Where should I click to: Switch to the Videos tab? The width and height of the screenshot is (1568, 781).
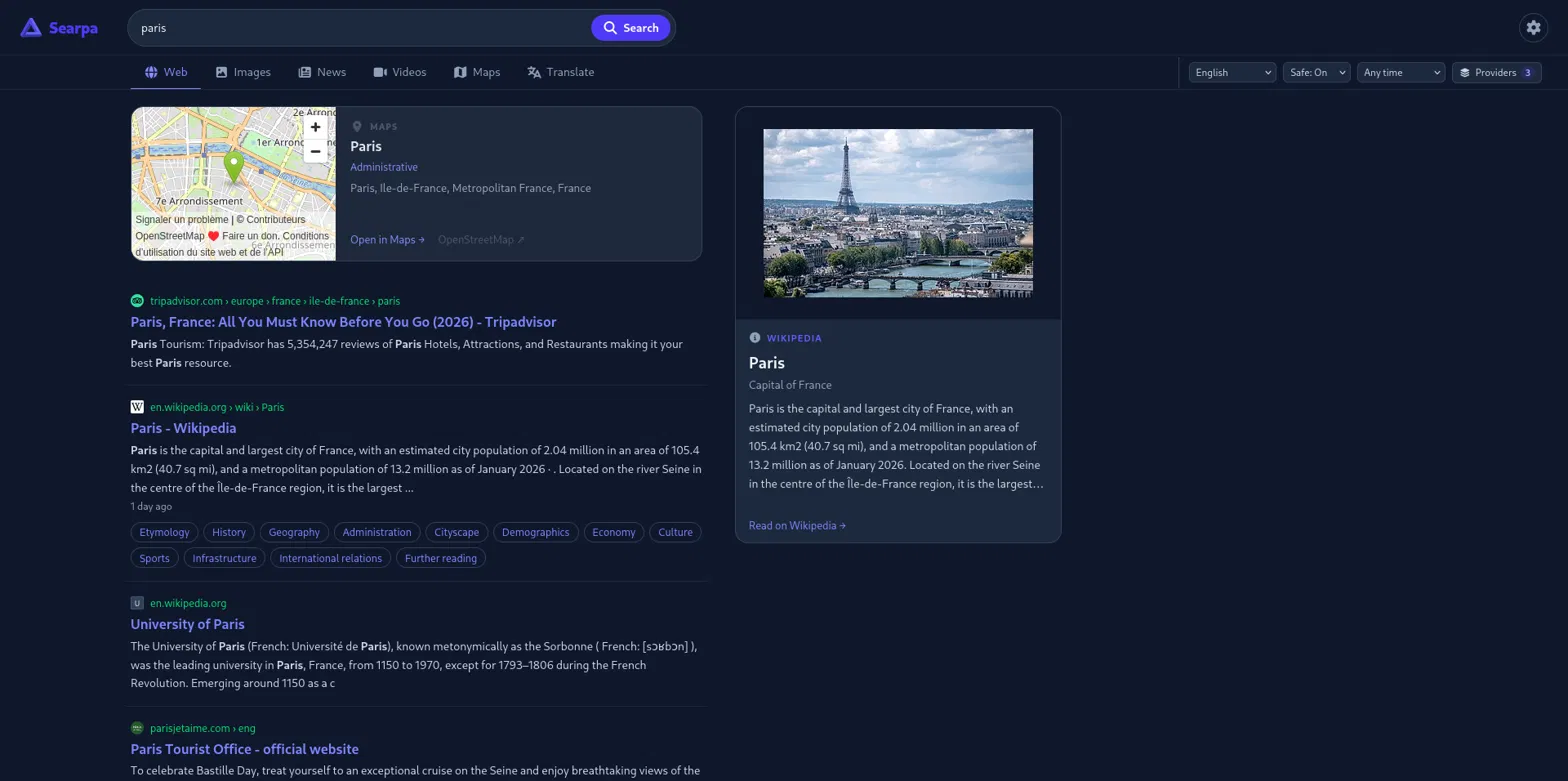pos(400,72)
